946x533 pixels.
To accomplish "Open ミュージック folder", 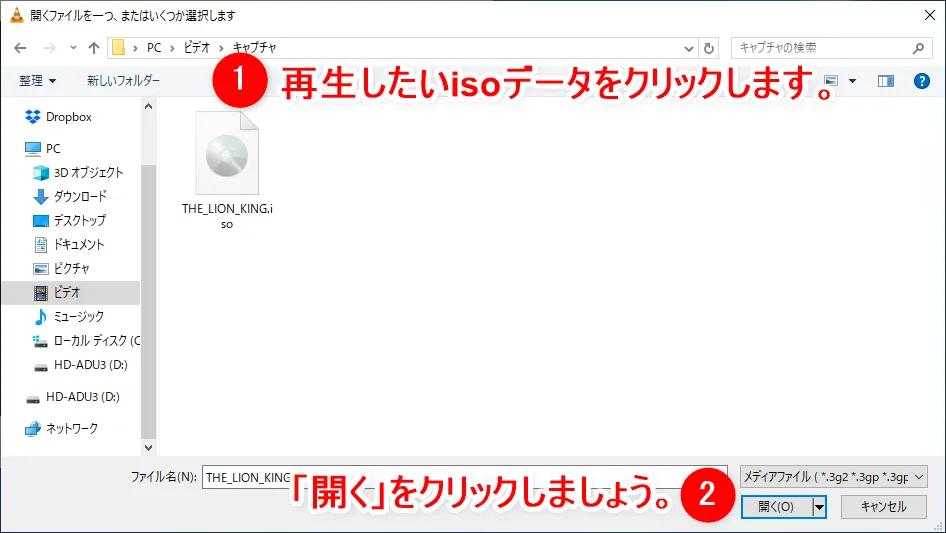I will [x=69, y=316].
